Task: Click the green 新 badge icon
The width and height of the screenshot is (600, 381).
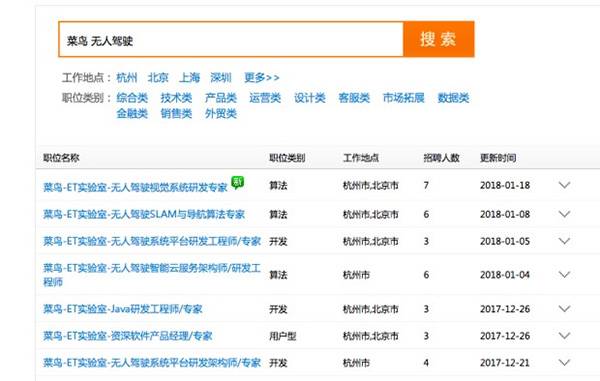Action: tap(237, 182)
